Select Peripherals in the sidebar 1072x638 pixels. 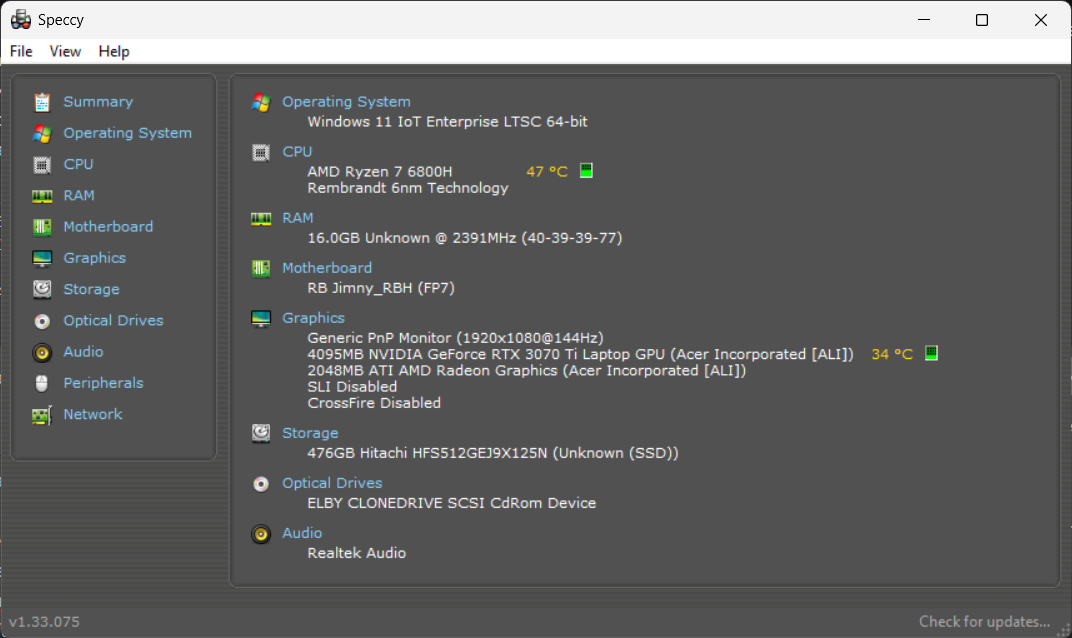[x=103, y=383]
